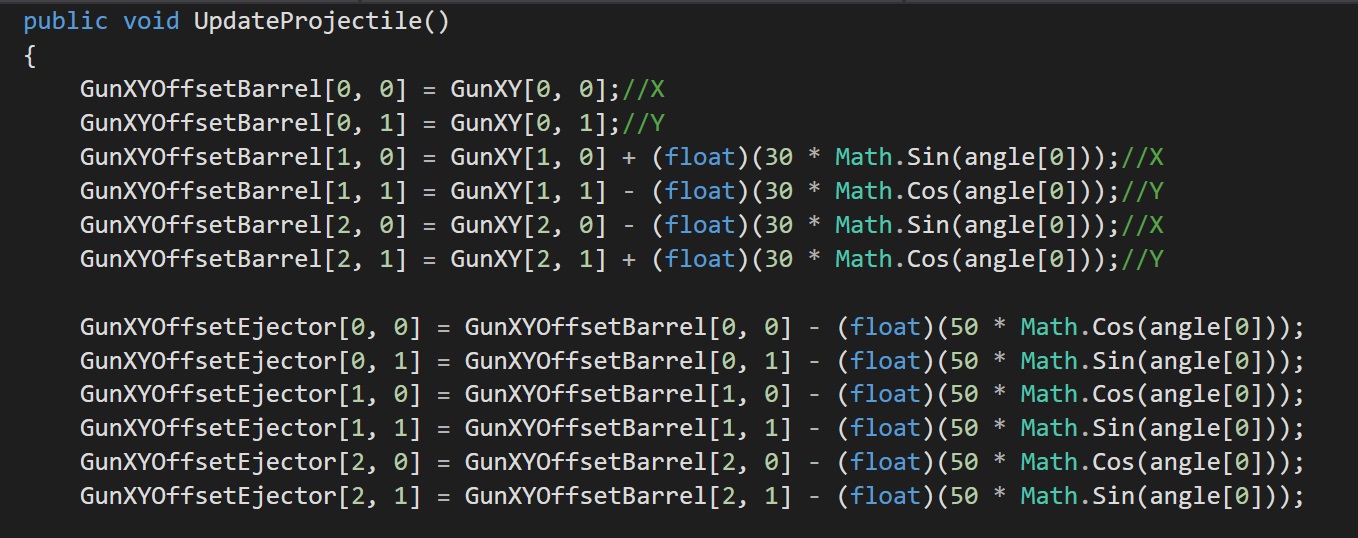Screen dimensions: 1358x538
Task: Click the 'public' keyword in the method signature
Action: tap(65, 22)
